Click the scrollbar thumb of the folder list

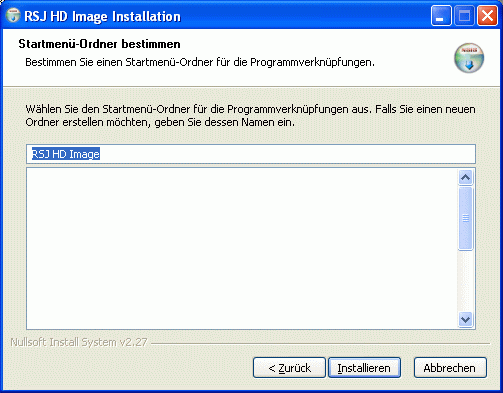pyautogui.click(x=465, y=218)
